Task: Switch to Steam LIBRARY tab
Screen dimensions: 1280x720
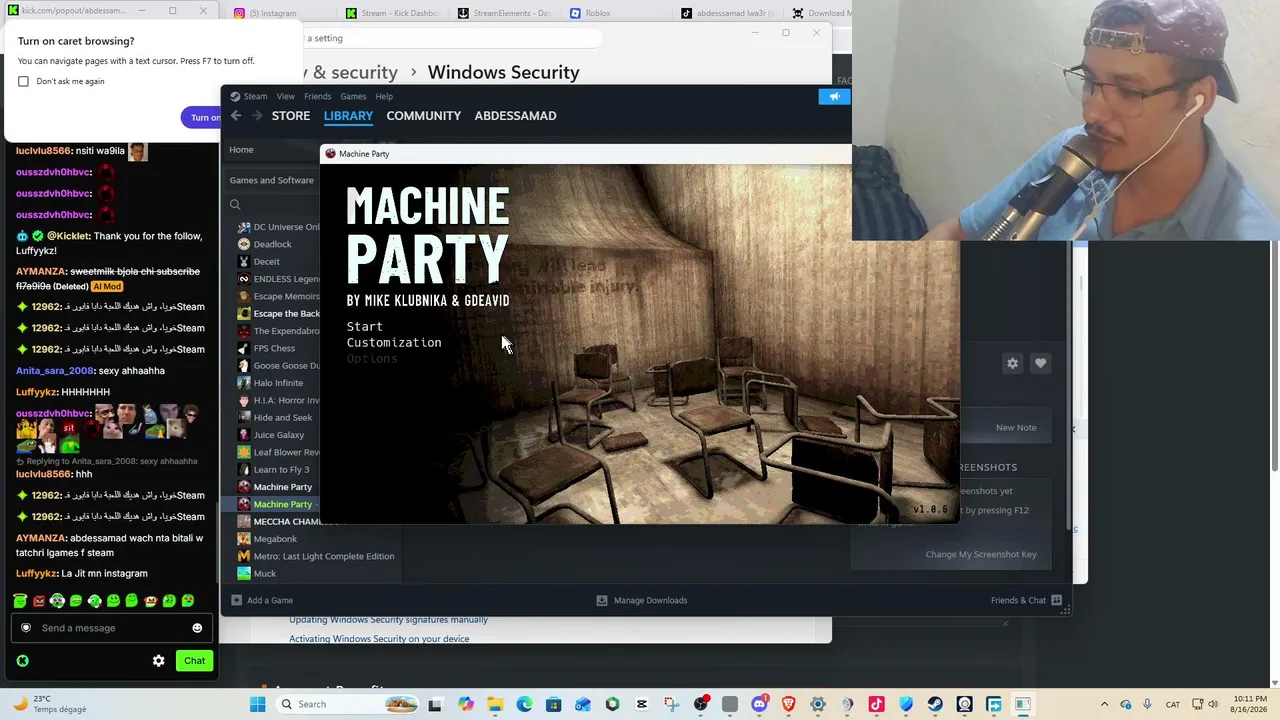Action: click(348, 116)
